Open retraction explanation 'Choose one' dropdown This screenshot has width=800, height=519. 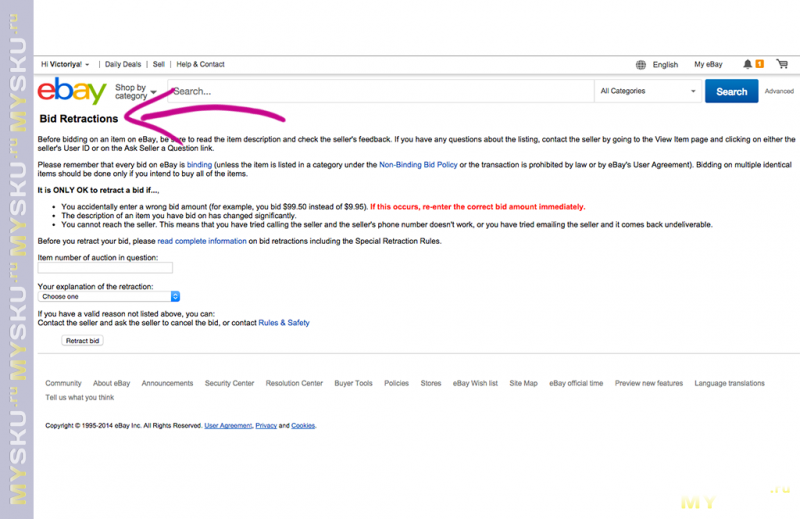click(108, 297)
